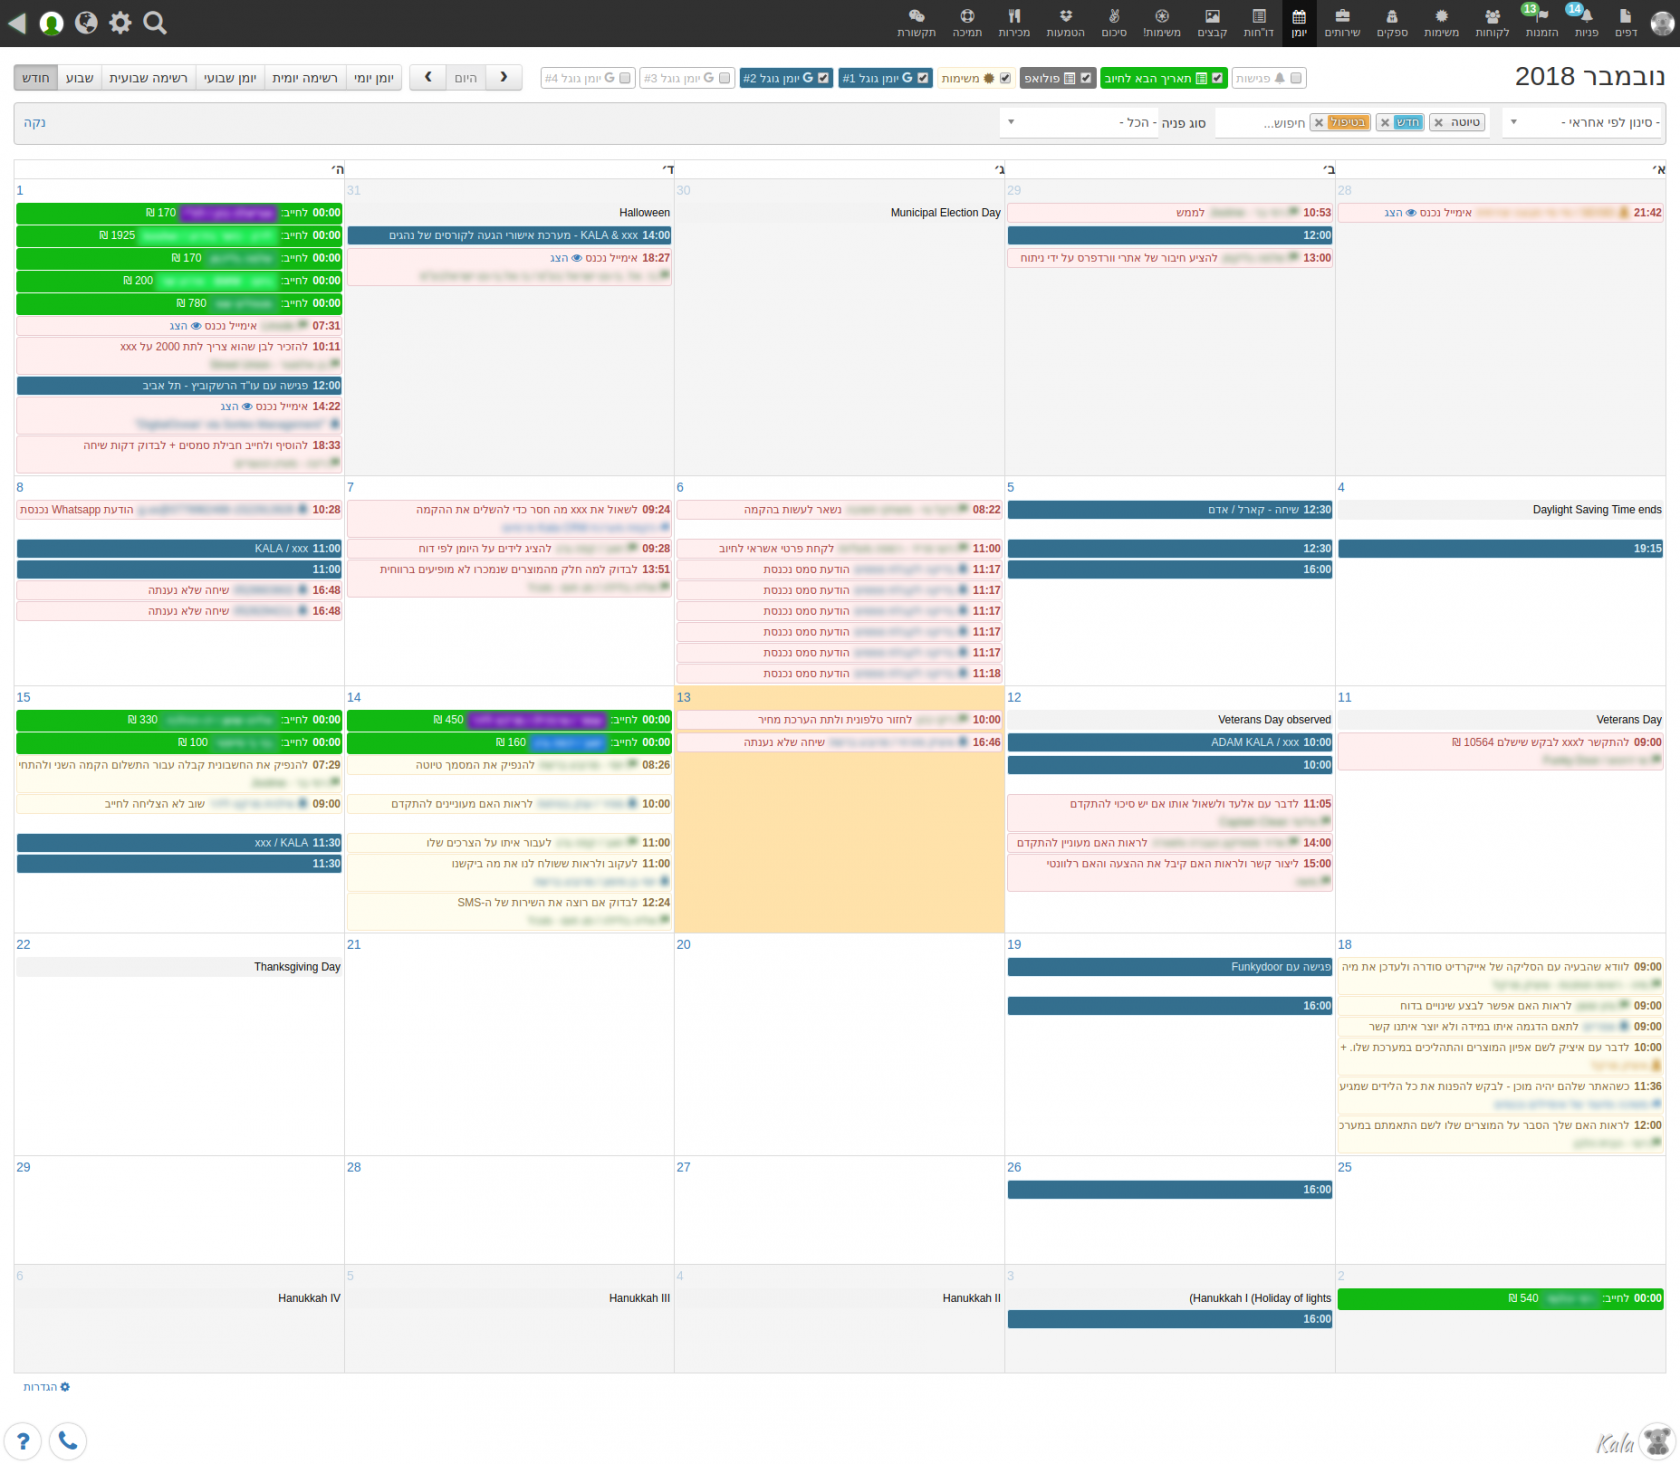Click the user avatar in top bar

click(1662, 23)
